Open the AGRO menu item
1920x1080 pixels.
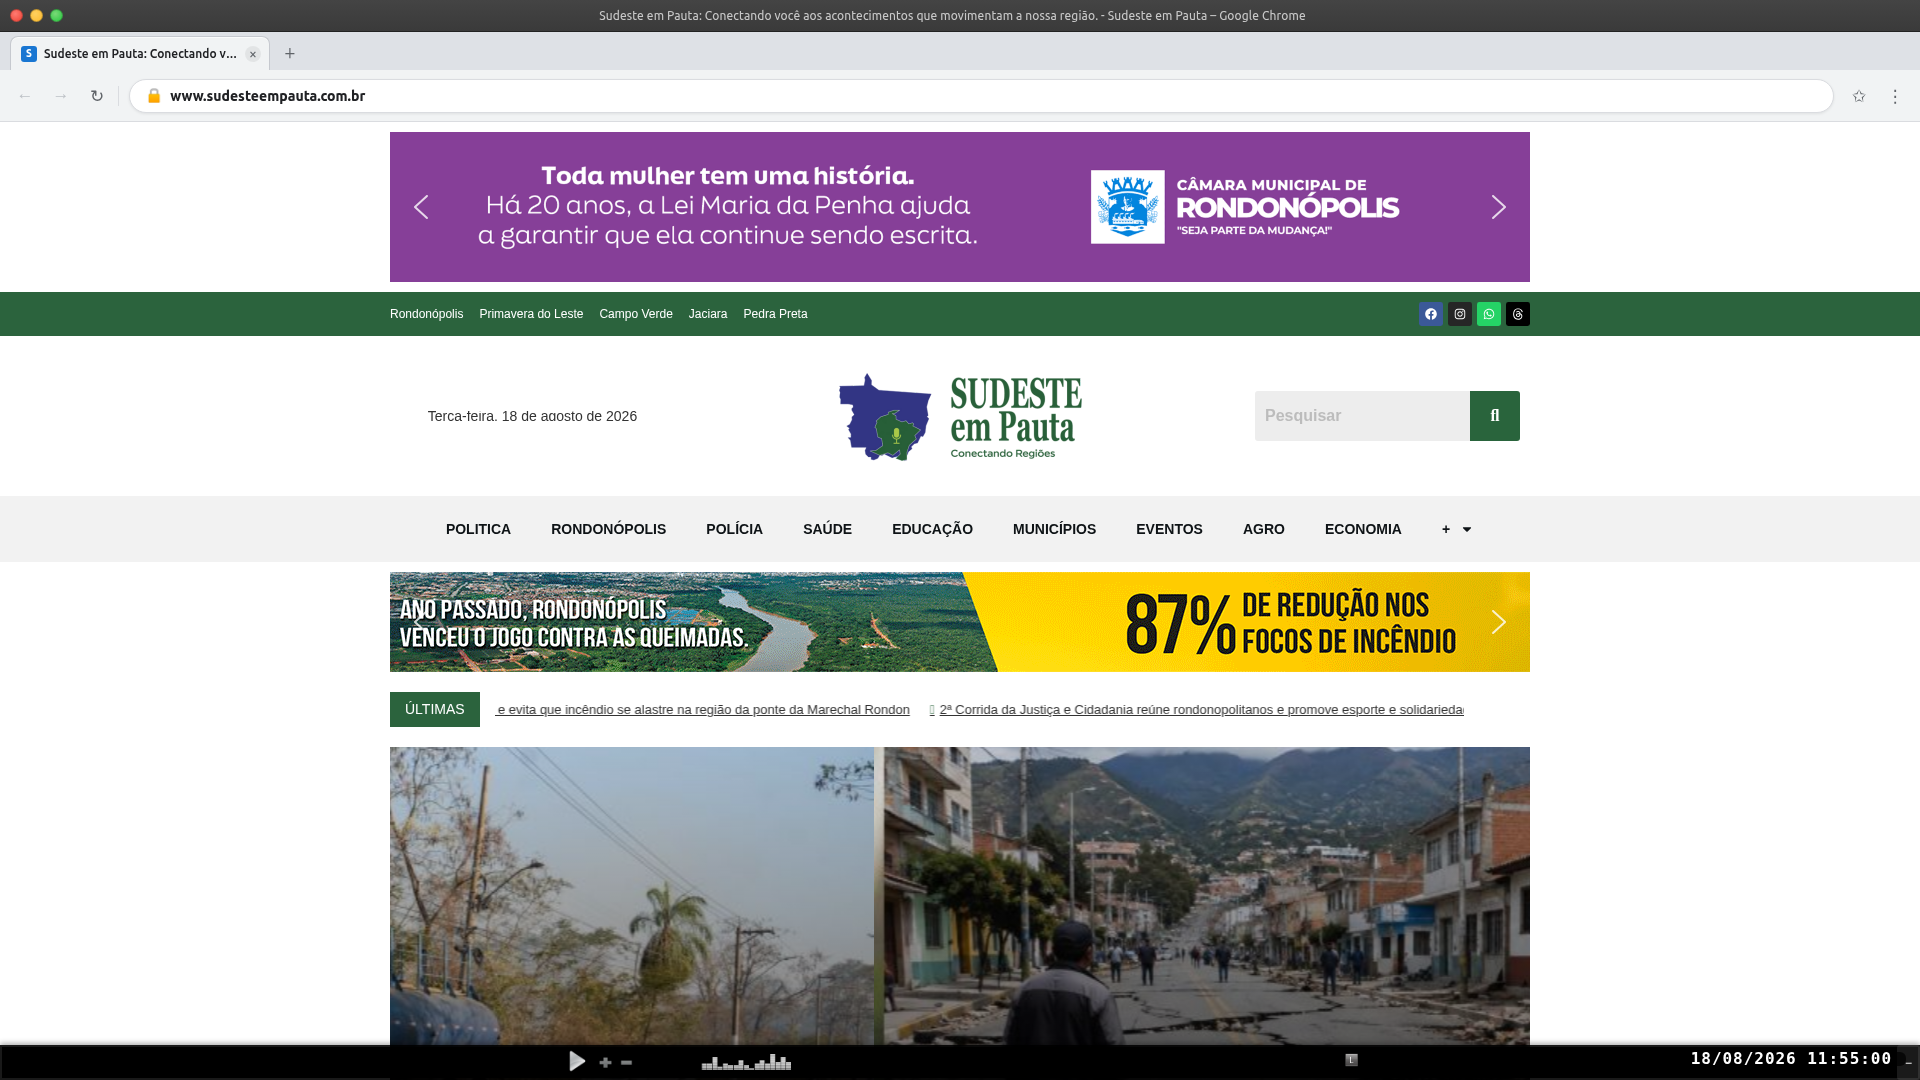pos(1264,529)
